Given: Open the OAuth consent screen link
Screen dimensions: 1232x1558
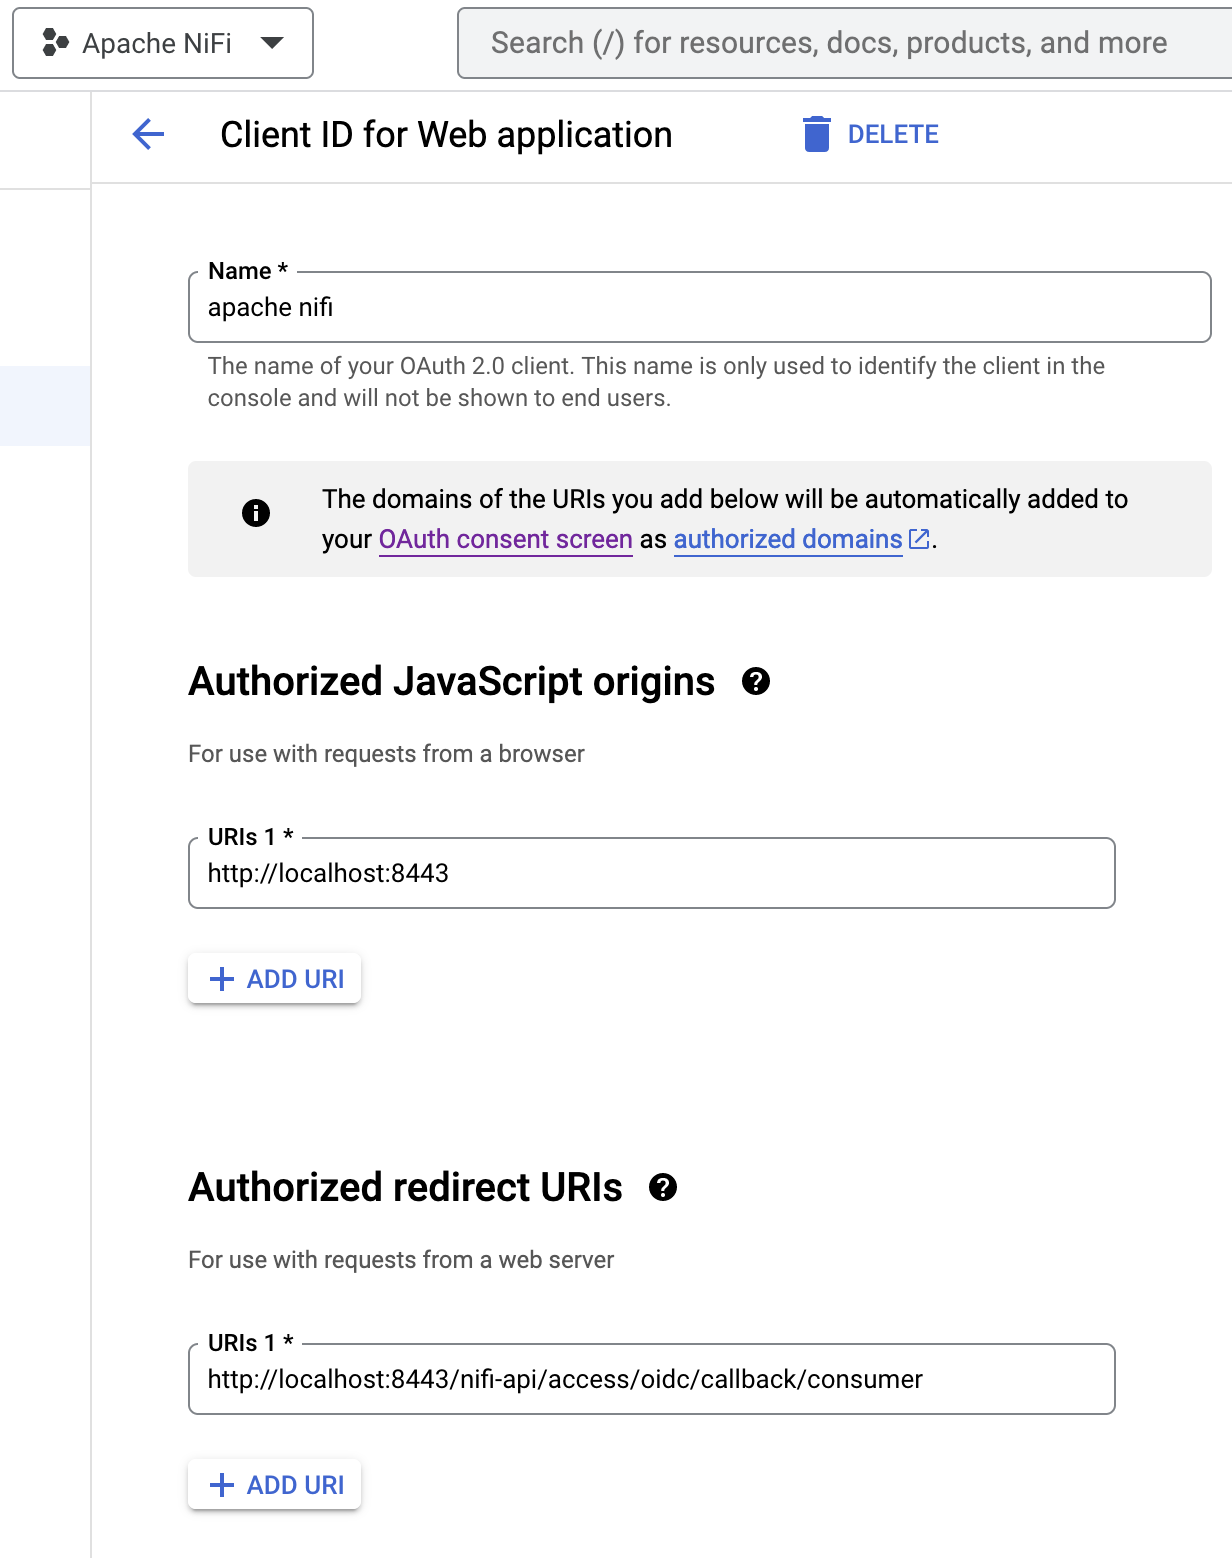Looking at the screenshot, I should tap(504, 539).
